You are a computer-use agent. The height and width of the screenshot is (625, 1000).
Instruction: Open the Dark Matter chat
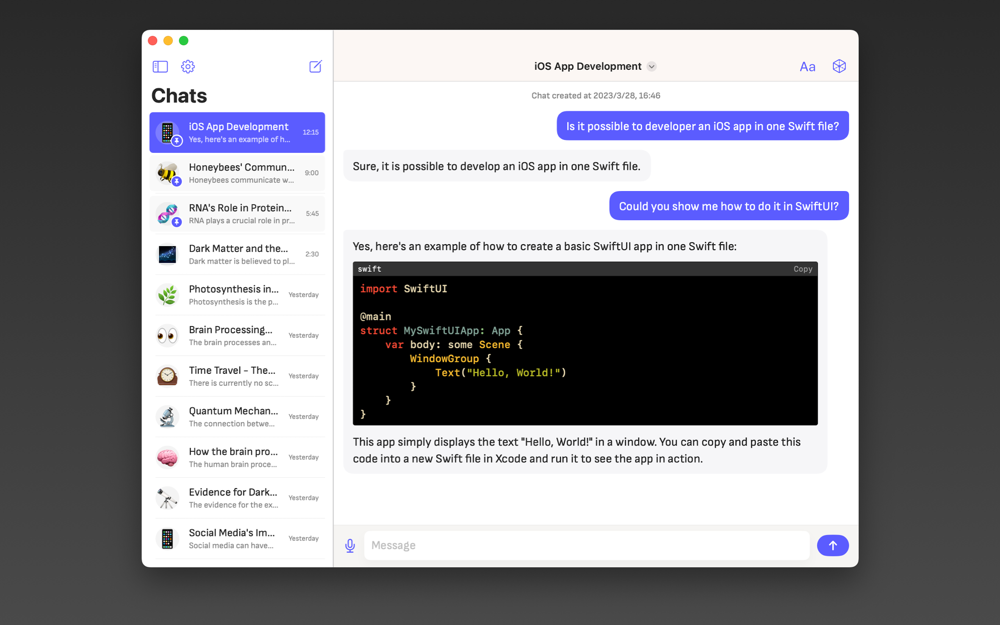[x=237, y=254]
